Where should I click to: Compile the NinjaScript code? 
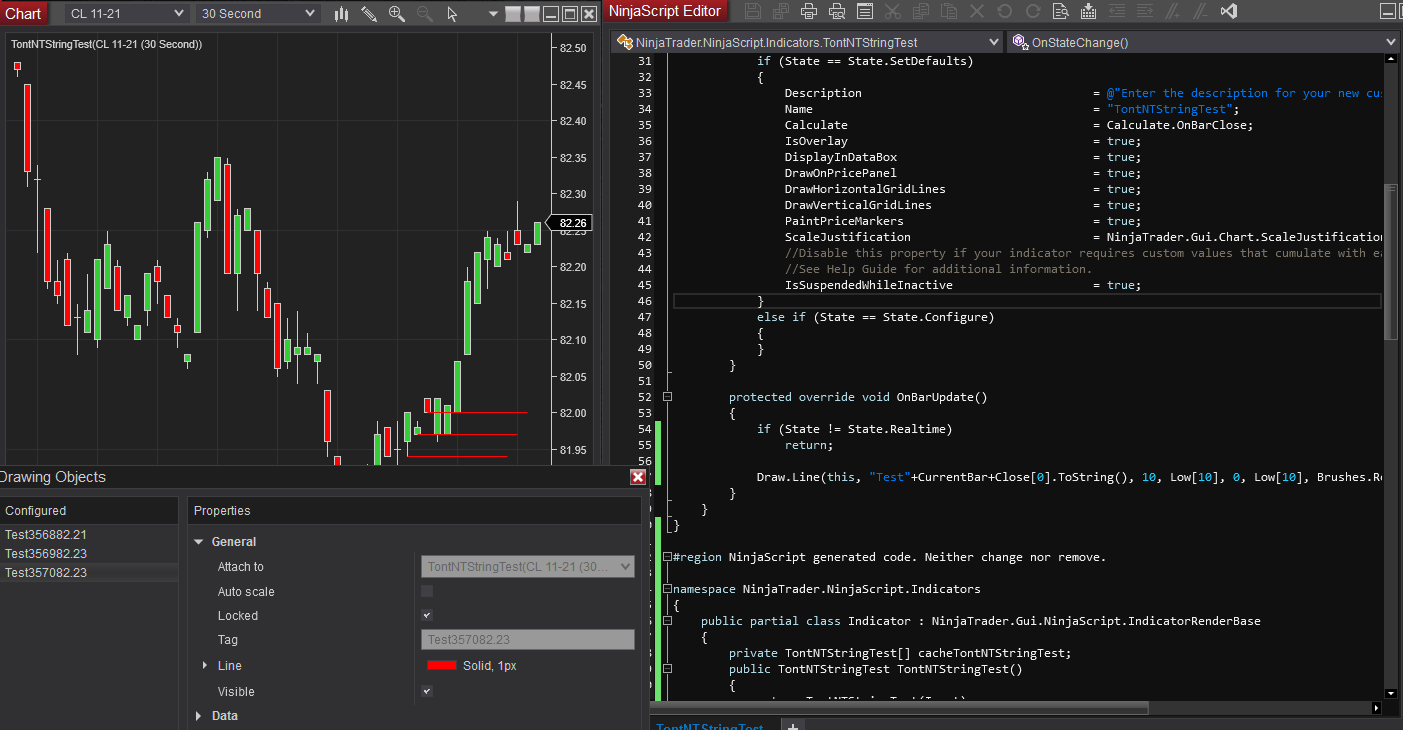(1089, 11)
